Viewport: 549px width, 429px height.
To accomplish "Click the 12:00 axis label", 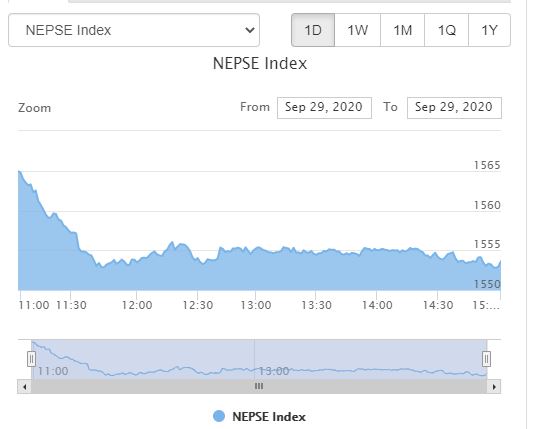I will coord(137,305).
